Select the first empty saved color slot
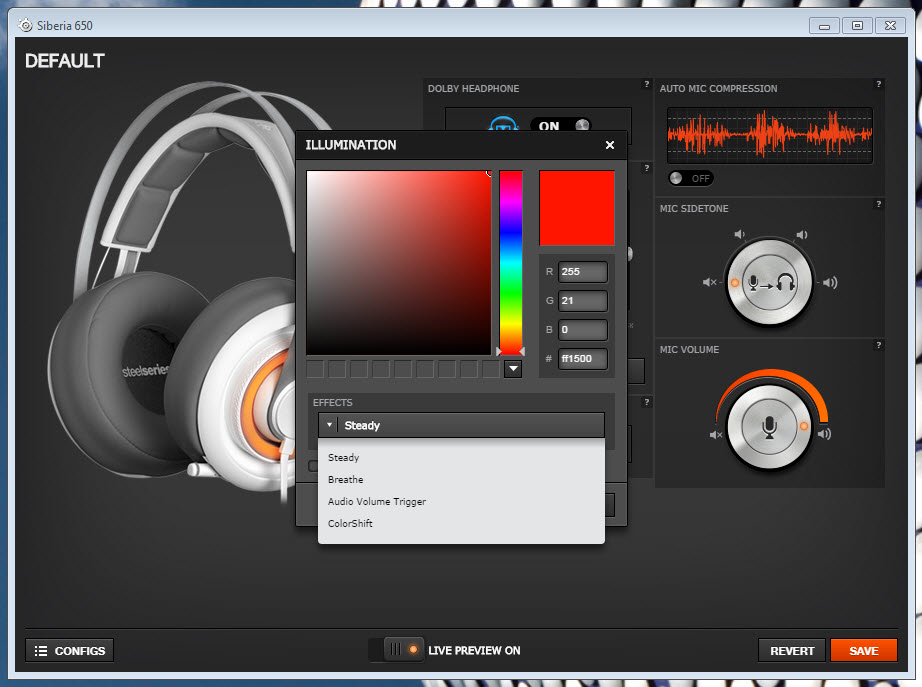 pos(315,369)
